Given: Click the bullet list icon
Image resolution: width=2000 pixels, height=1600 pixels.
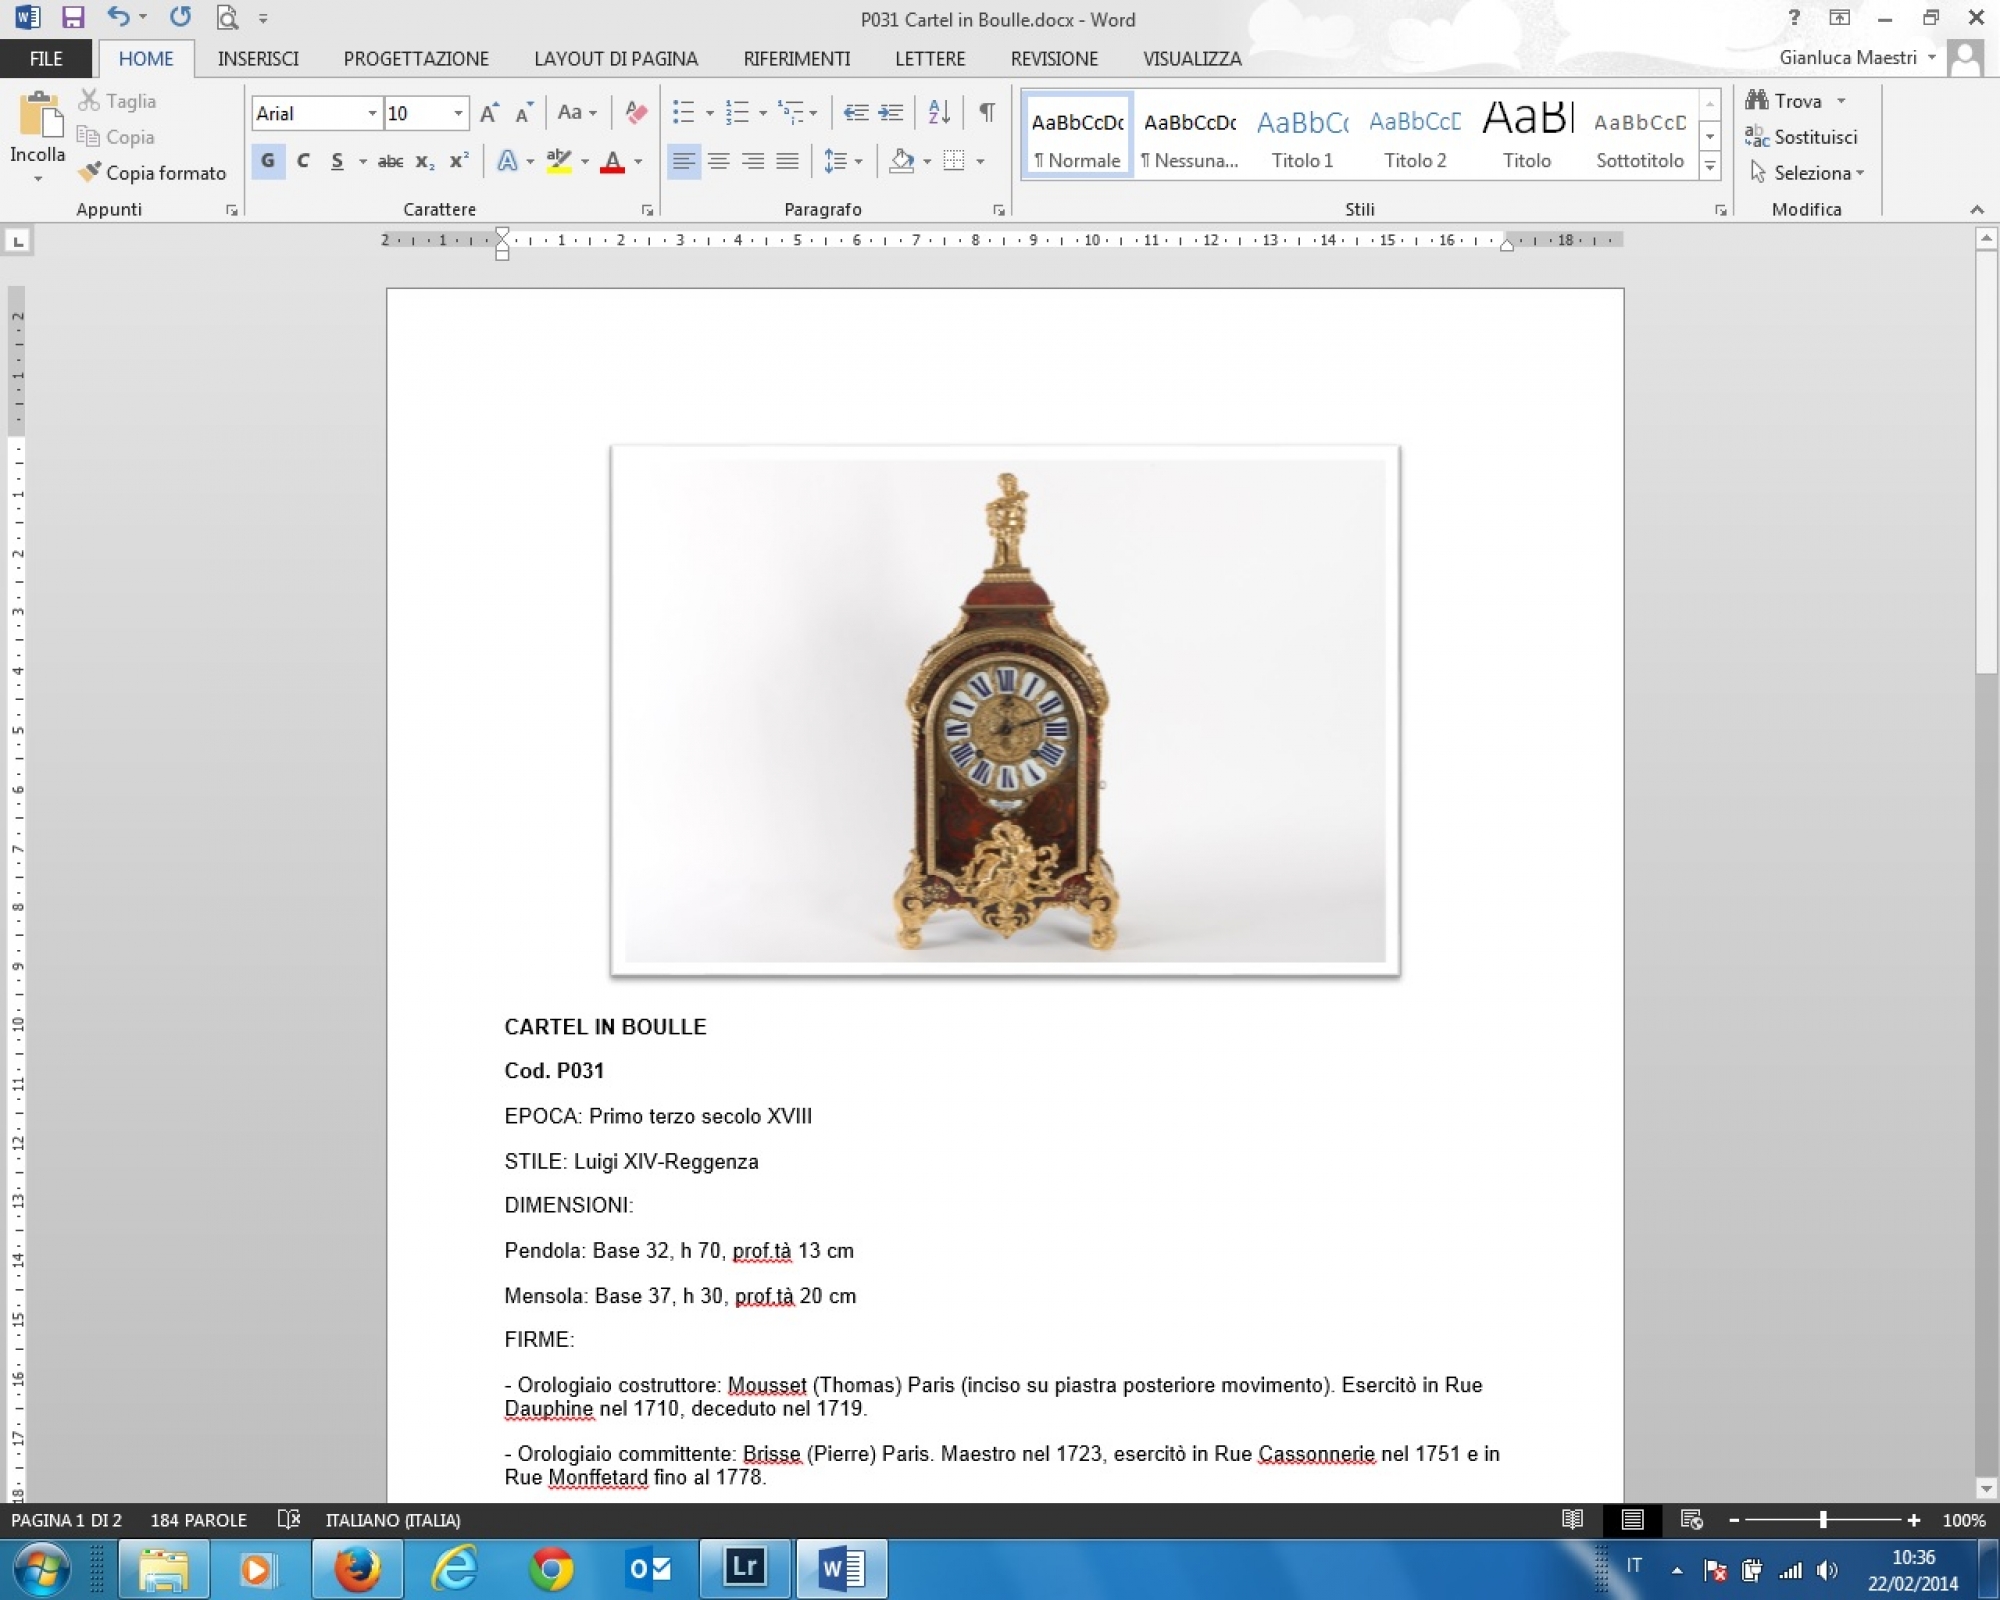Looking at the screenshot, I should point(683,112).
